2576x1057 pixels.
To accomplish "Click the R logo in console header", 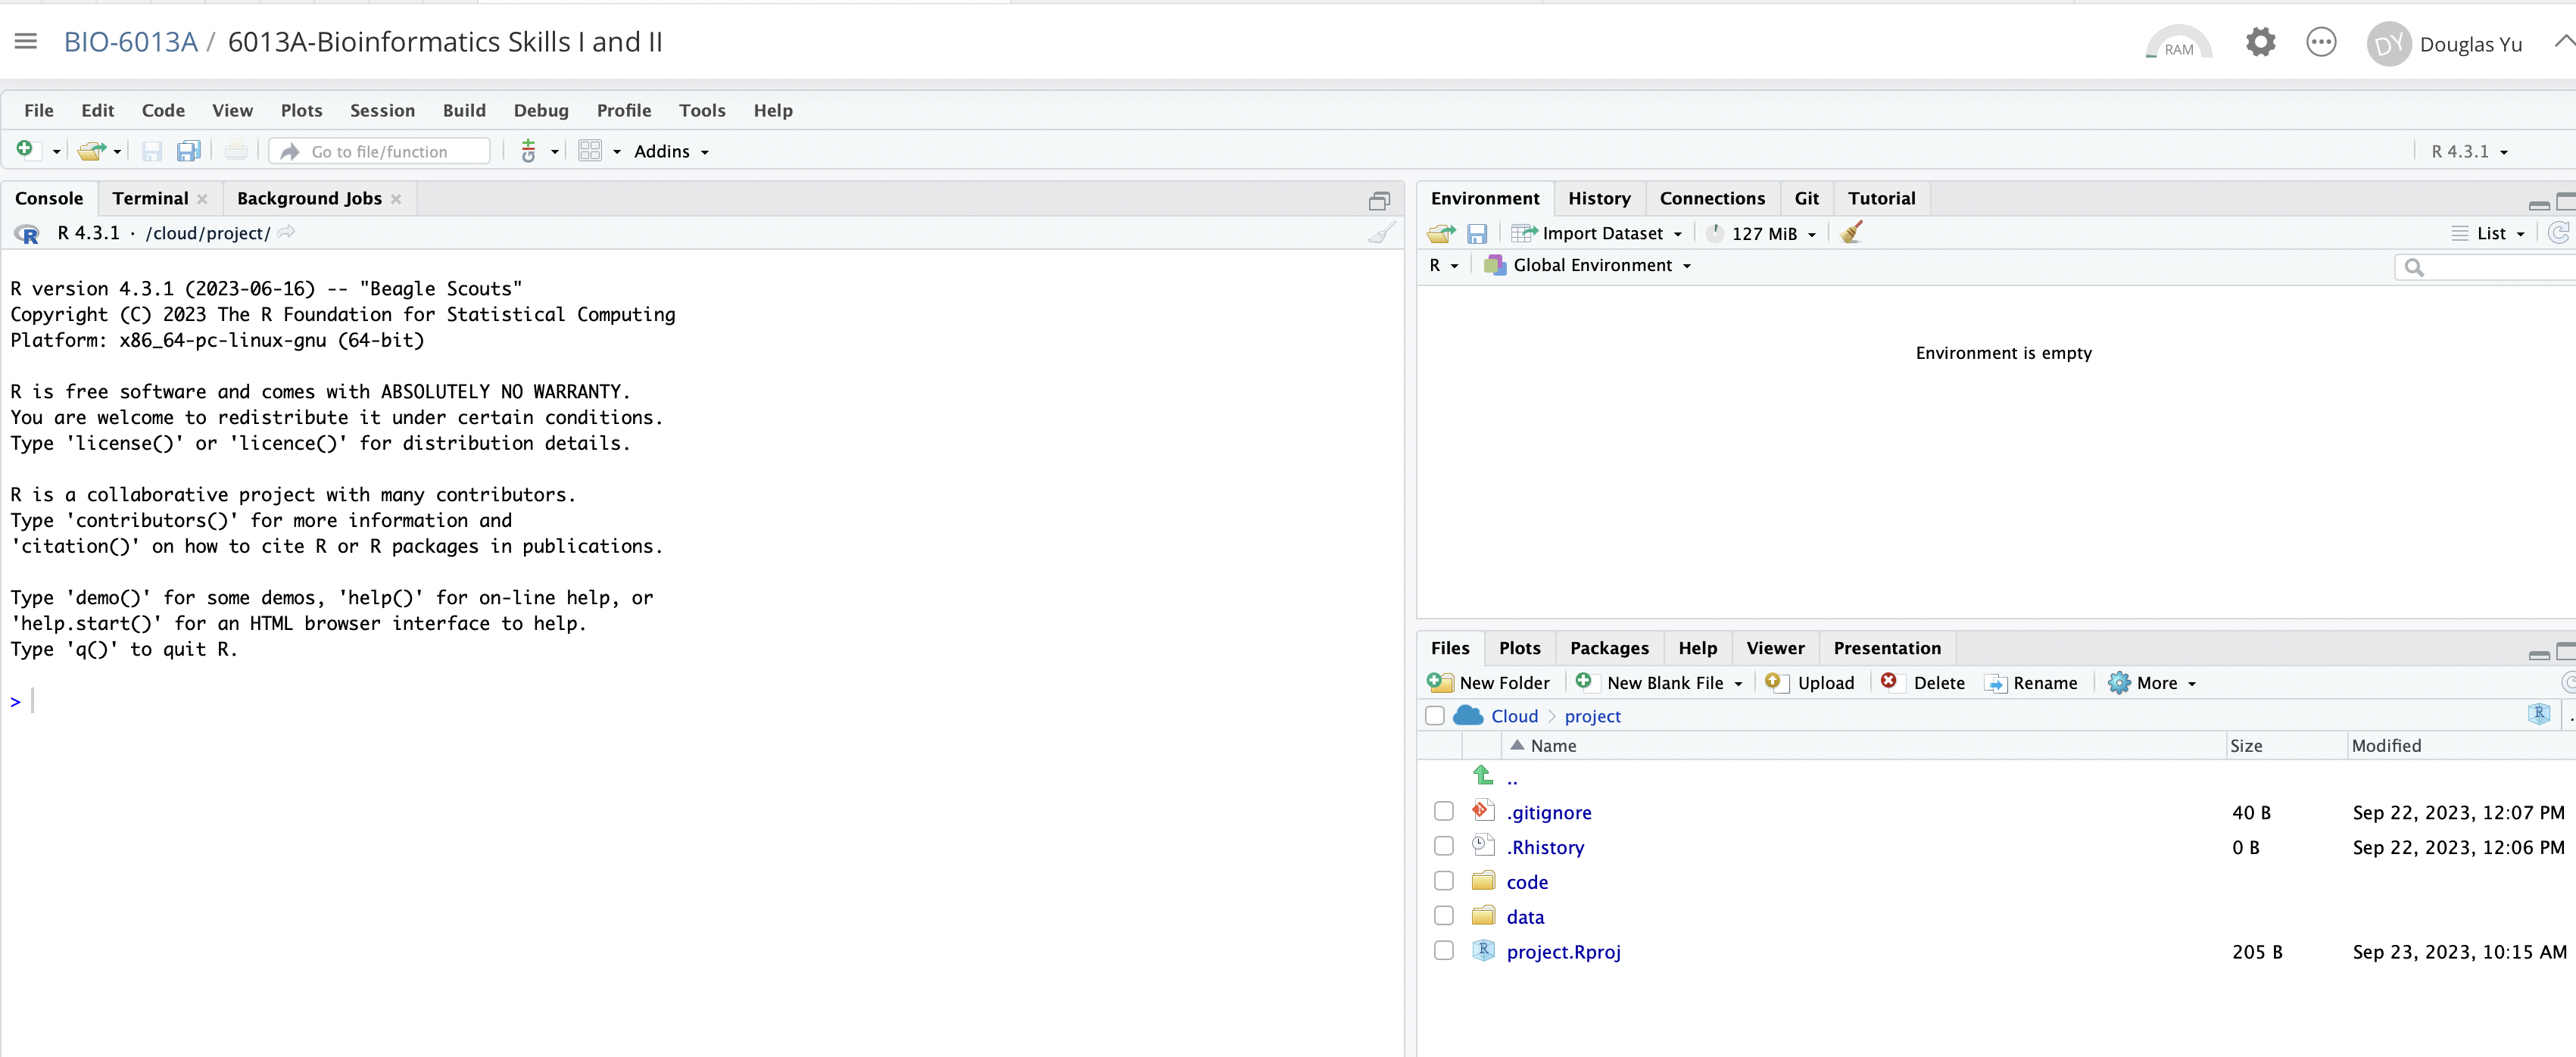I will pos(27,234).
